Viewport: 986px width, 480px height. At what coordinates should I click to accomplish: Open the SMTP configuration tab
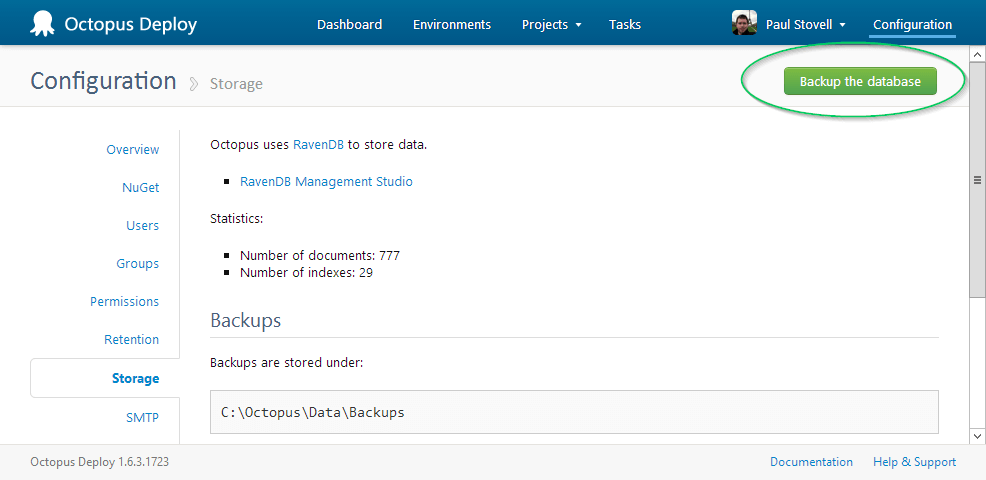pos(142,418)
